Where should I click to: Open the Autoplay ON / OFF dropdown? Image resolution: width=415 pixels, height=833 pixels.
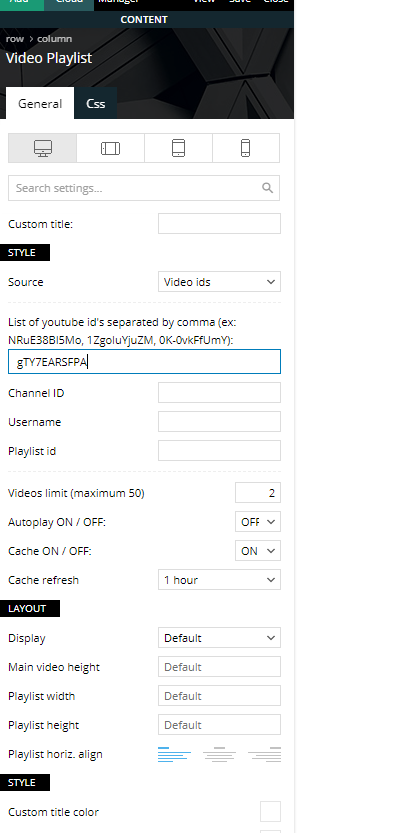coord(258,522)
